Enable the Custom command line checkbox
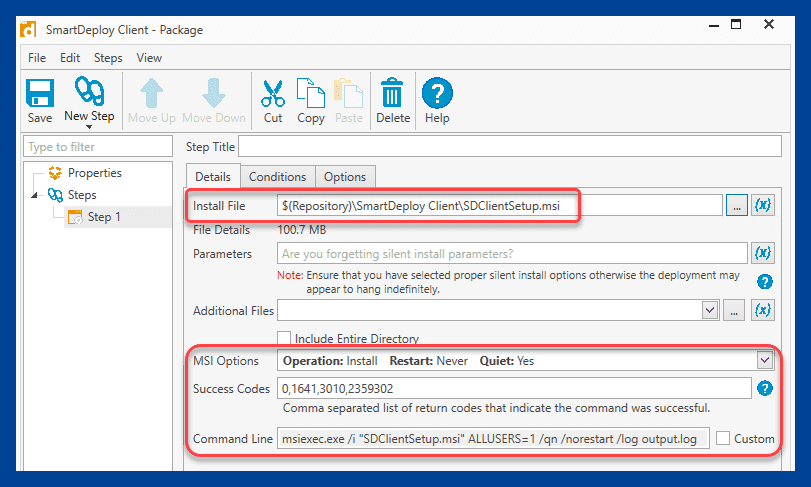Screen dimensions: 811x487 (723, 438)
